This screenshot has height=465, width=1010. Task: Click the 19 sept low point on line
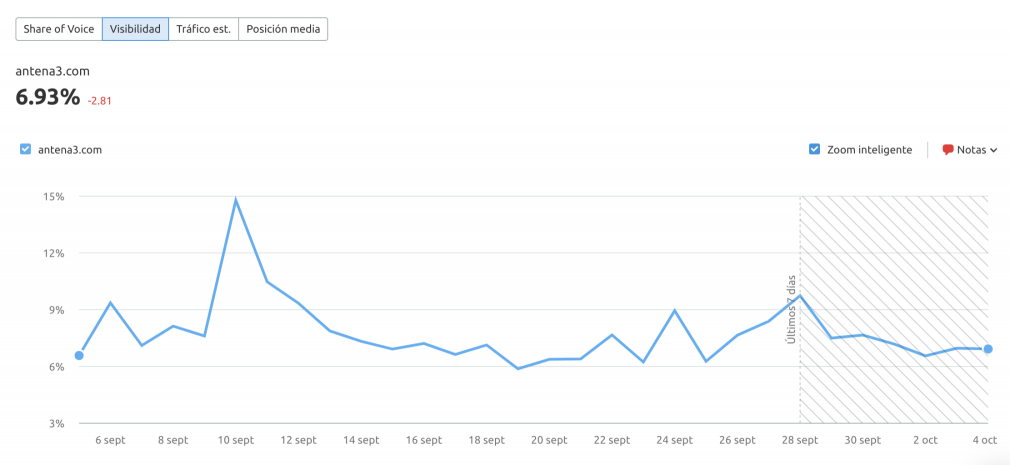pyautogui.click(x=518, y=368)
